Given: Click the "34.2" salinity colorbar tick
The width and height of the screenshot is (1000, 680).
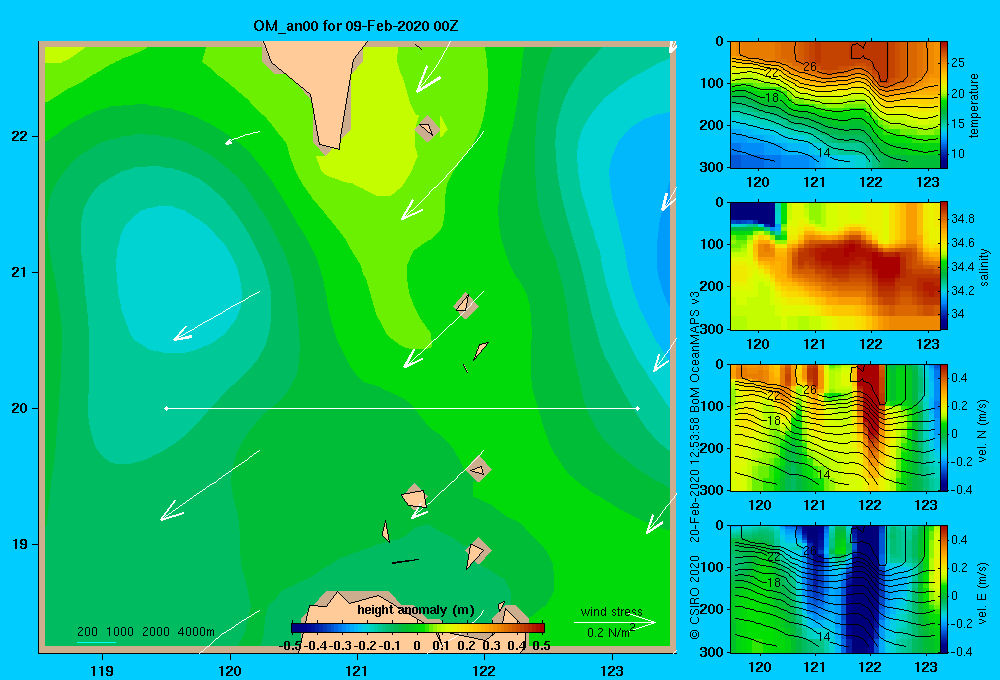Looking at the screenshot, I should point(962,290).
